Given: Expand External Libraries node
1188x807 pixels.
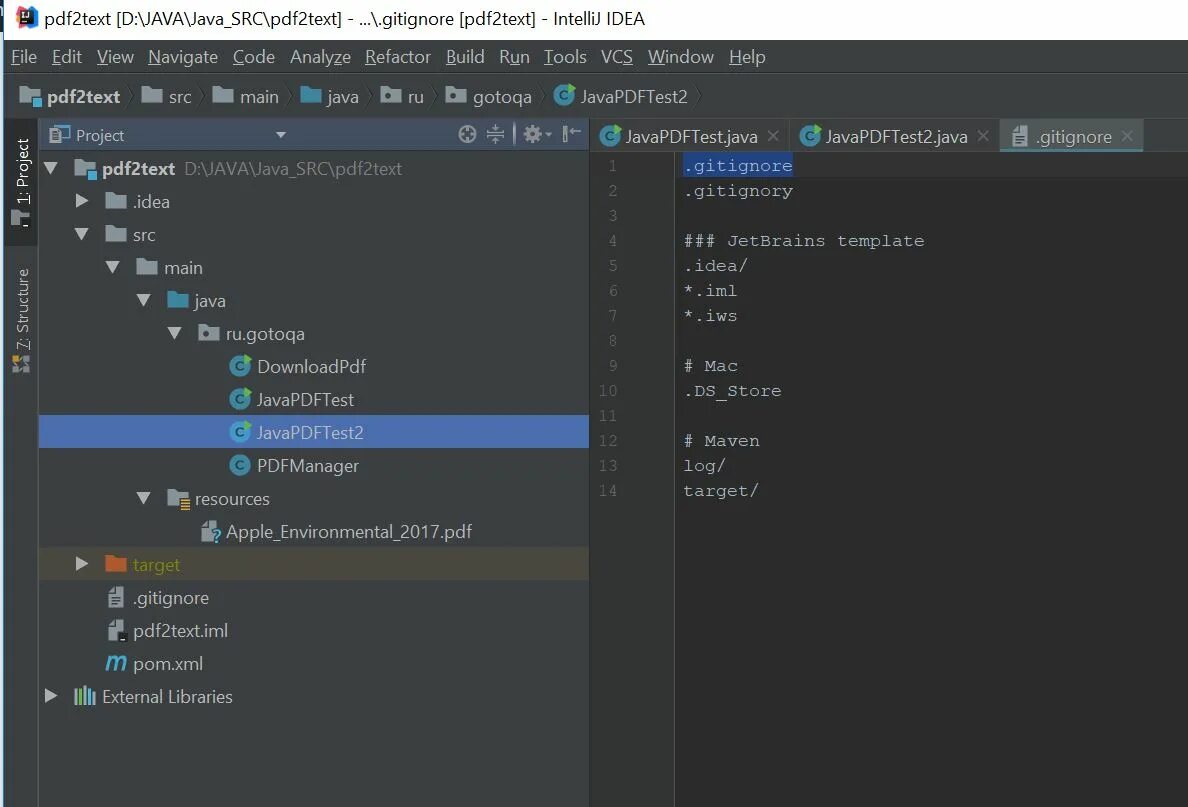Looking at the screenshot, I should 51,696.
